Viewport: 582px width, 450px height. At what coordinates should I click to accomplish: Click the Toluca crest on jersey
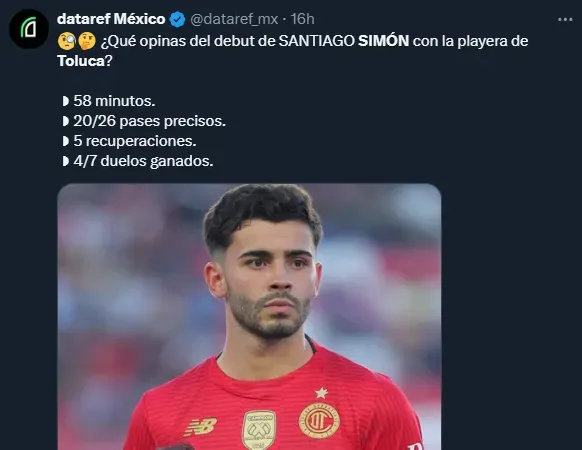click(319, 420)
